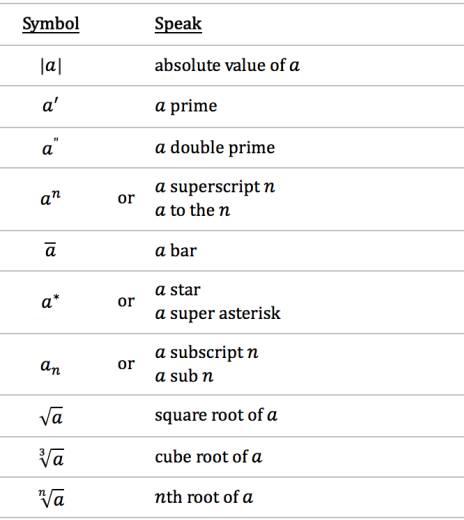This screenshot has height=520, width=464.
Task: Click the Speak column header
Action: [178, 25]
